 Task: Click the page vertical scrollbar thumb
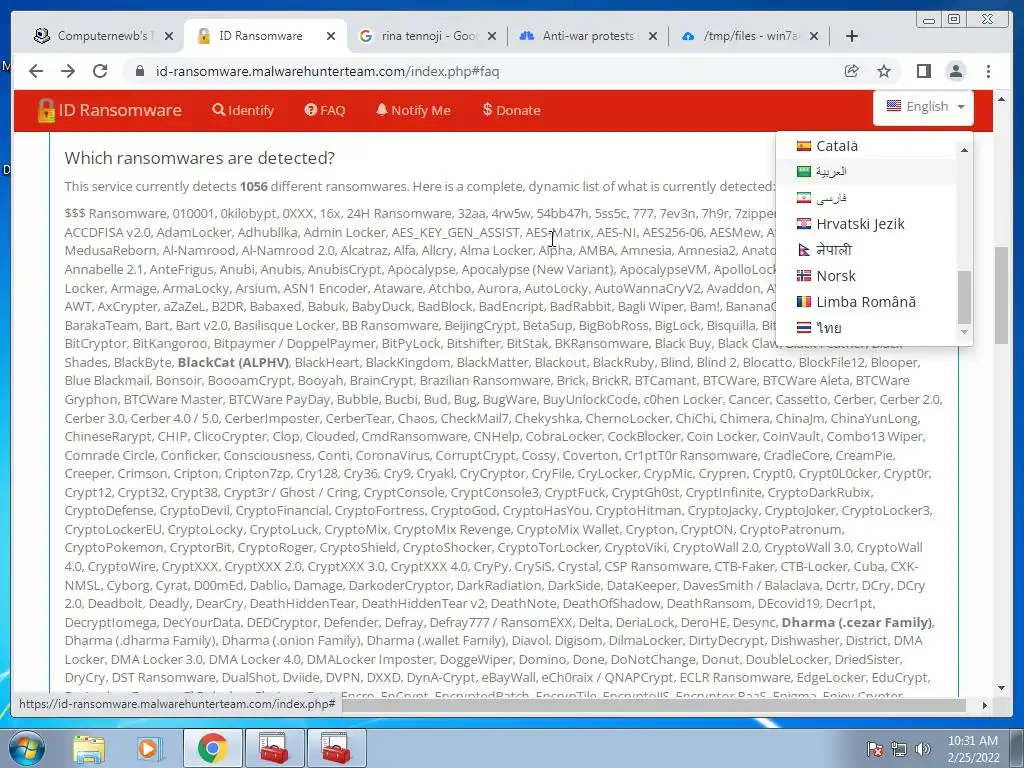click(1001, 295)
